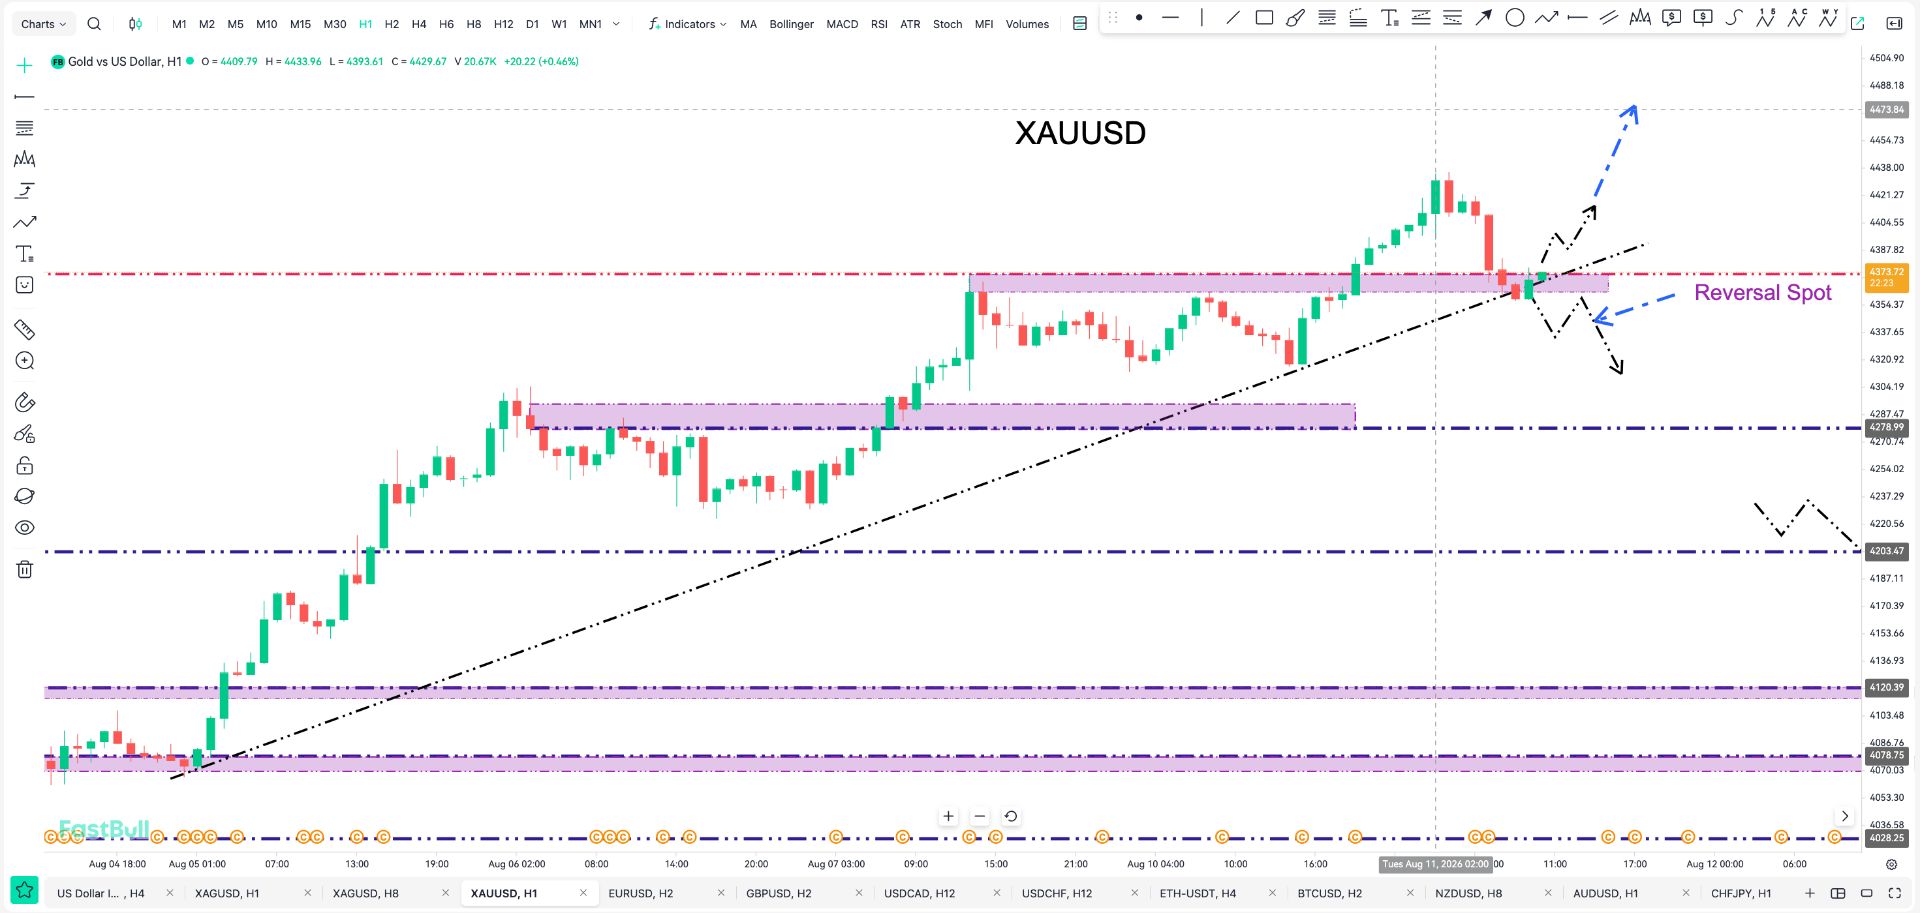
Task: Toggle the single-window layout icon
Action: click(1866, 893)
